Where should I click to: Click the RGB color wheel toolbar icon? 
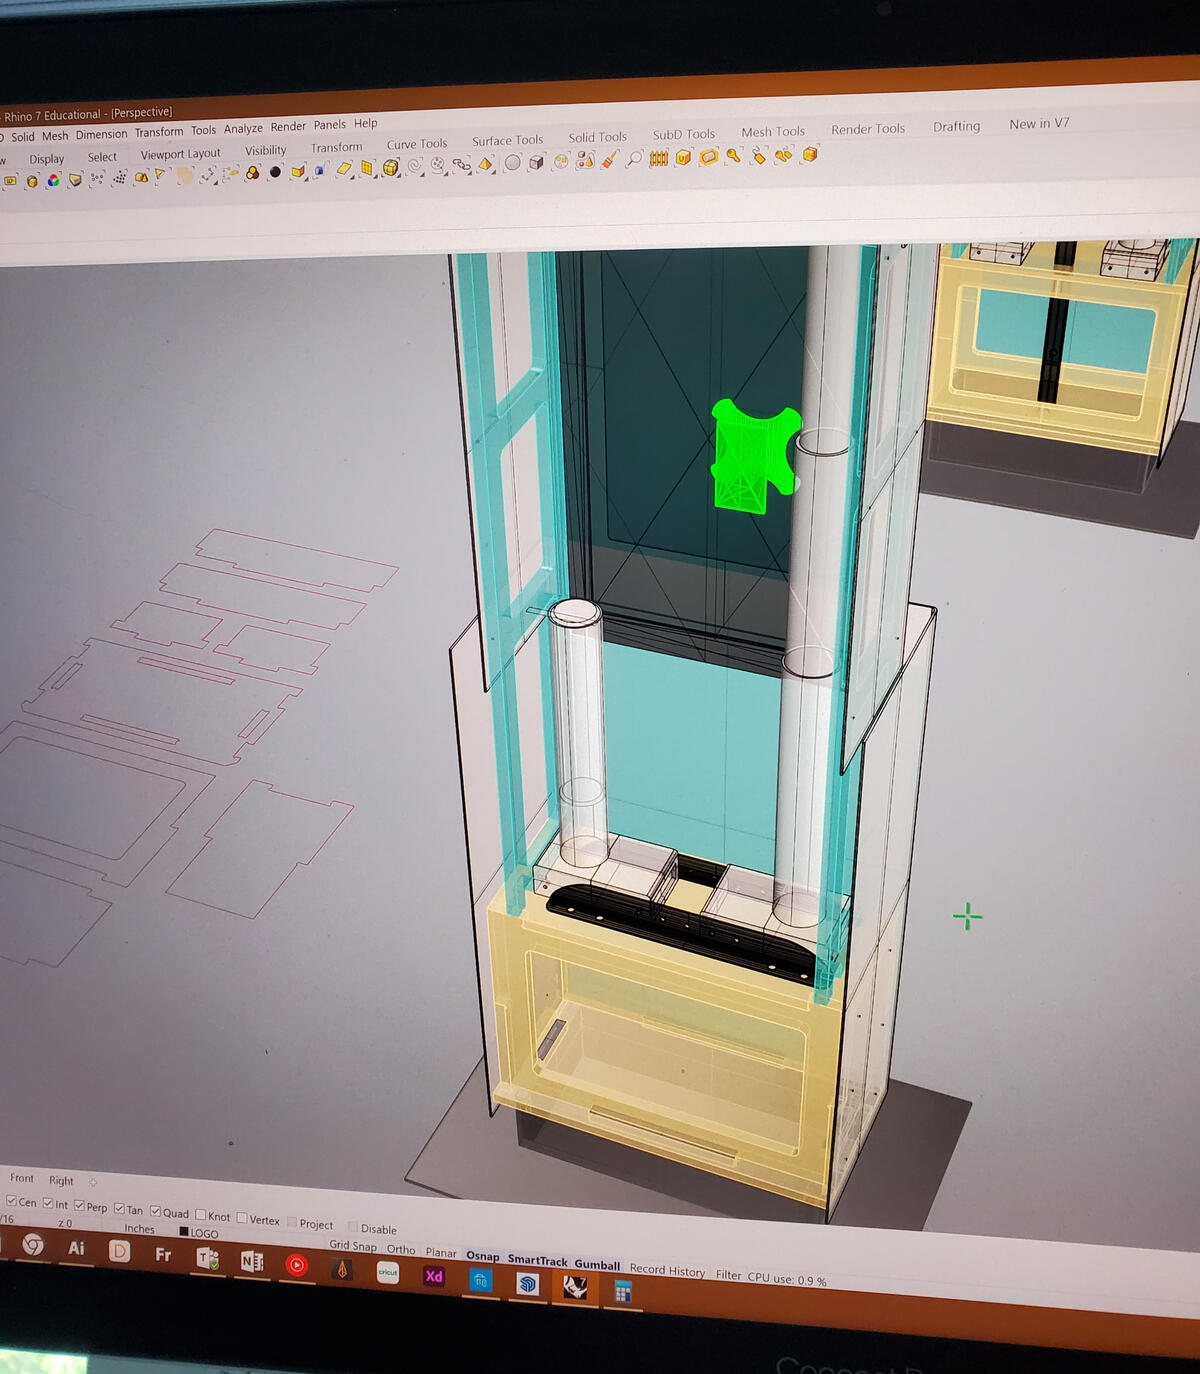click(x=53, y=180)
